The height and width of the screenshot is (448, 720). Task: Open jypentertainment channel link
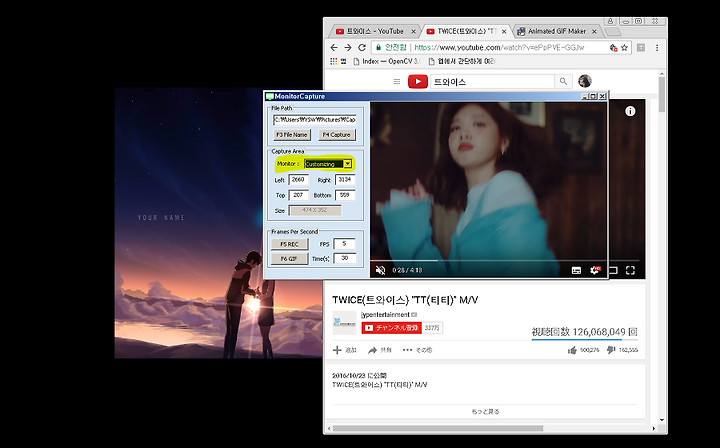(385, 314)
